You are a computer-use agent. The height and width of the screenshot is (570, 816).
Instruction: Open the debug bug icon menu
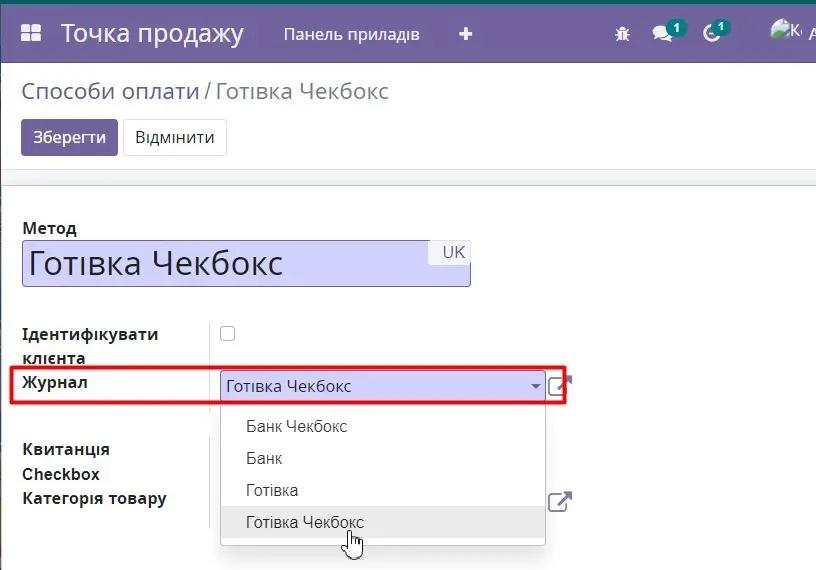click(622, 34)
